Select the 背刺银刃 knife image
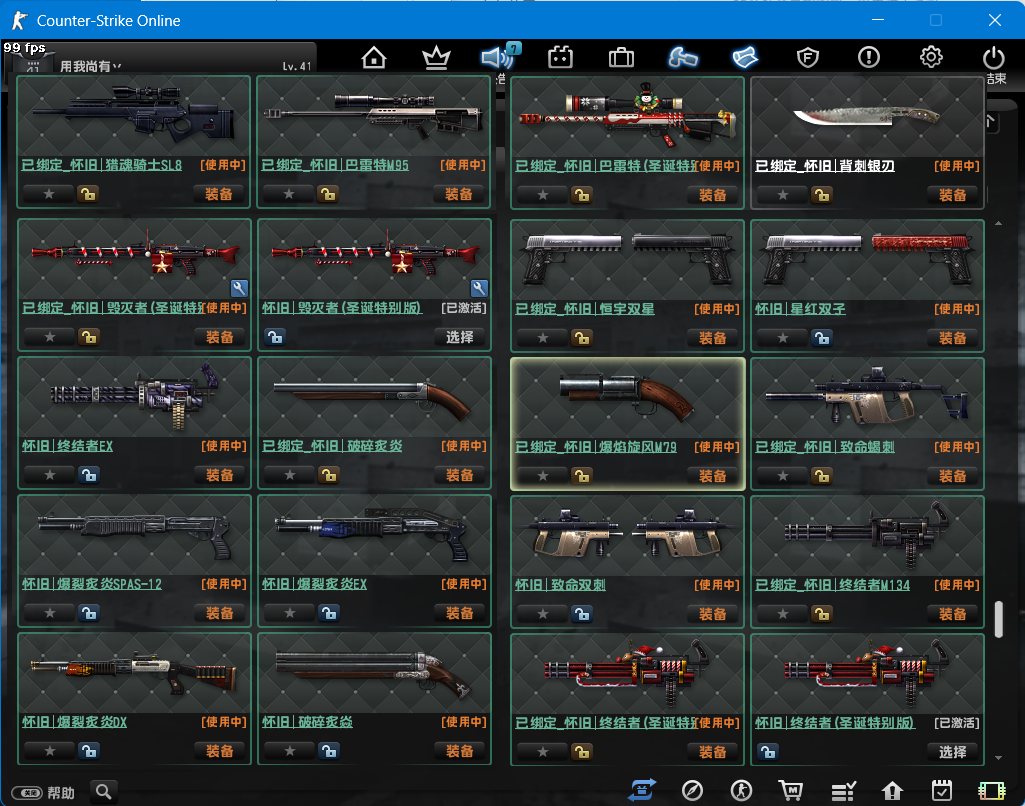This screenshot has width=1025, height=806. click(x=867, y=117)
